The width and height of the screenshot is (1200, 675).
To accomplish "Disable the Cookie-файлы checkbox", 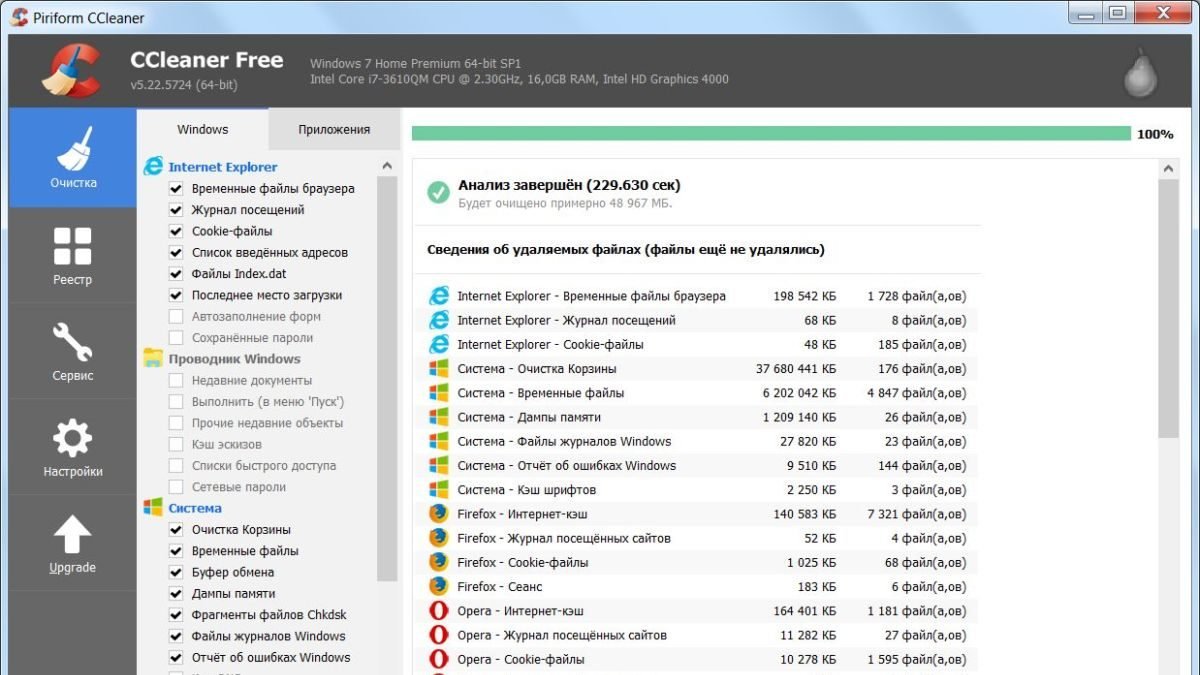I will coord(175,231).
